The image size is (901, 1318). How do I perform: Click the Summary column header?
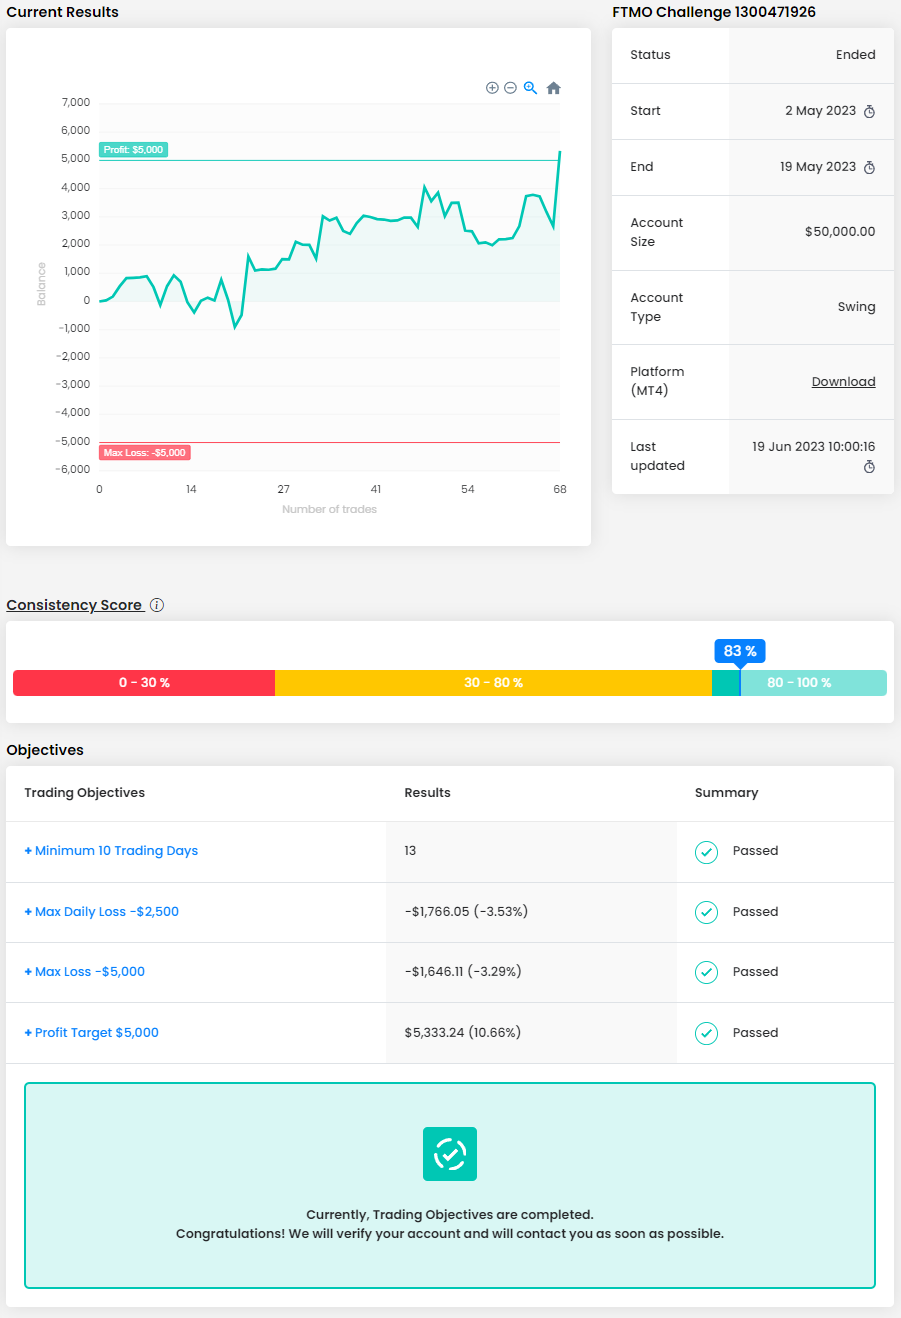coord(726,793)
